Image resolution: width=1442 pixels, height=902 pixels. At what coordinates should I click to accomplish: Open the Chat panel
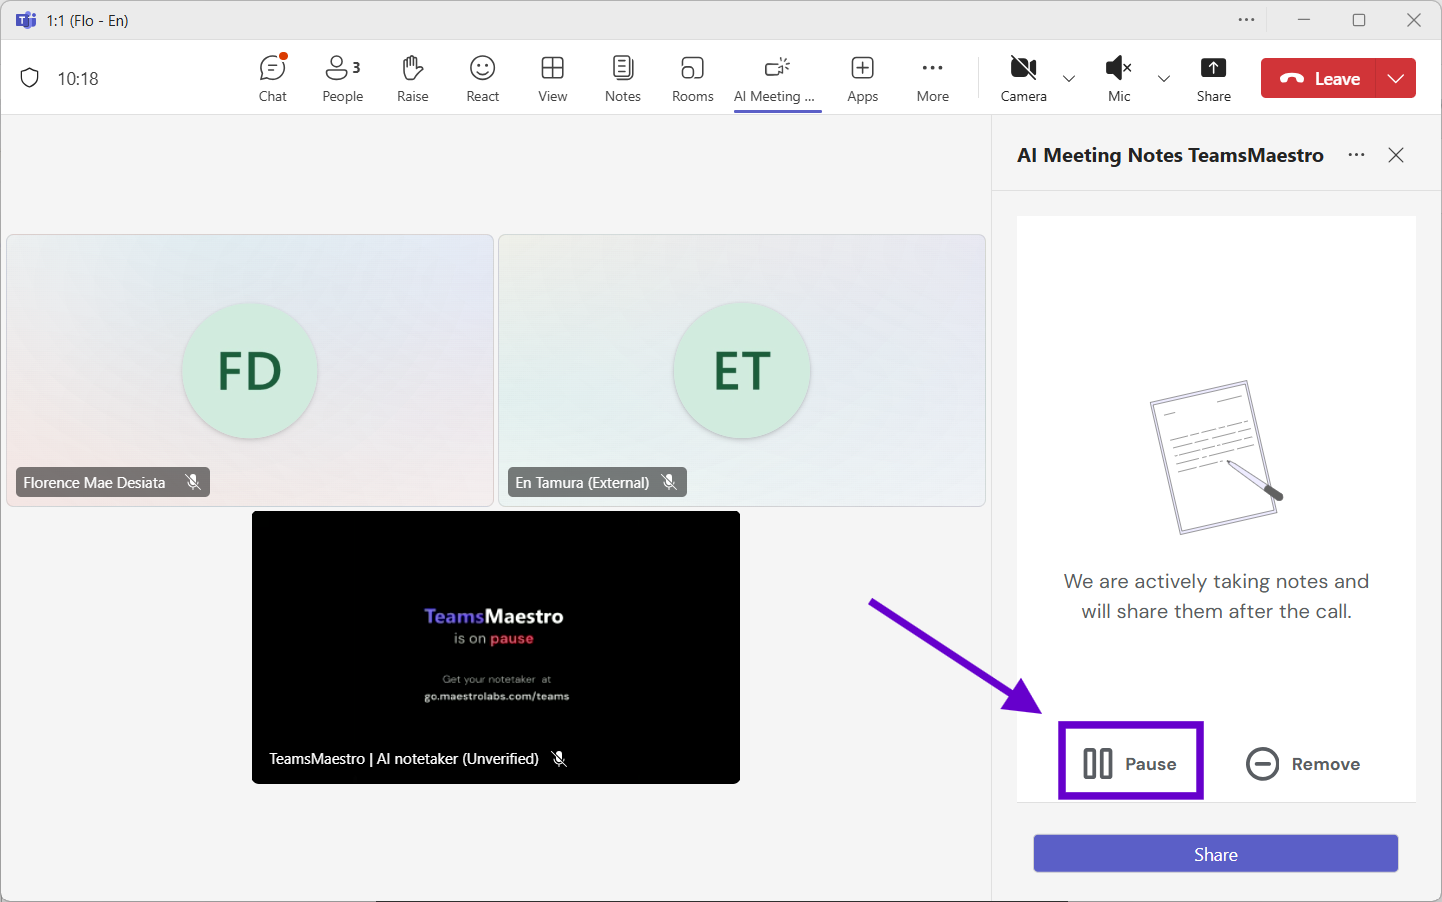tap(273, 79)
